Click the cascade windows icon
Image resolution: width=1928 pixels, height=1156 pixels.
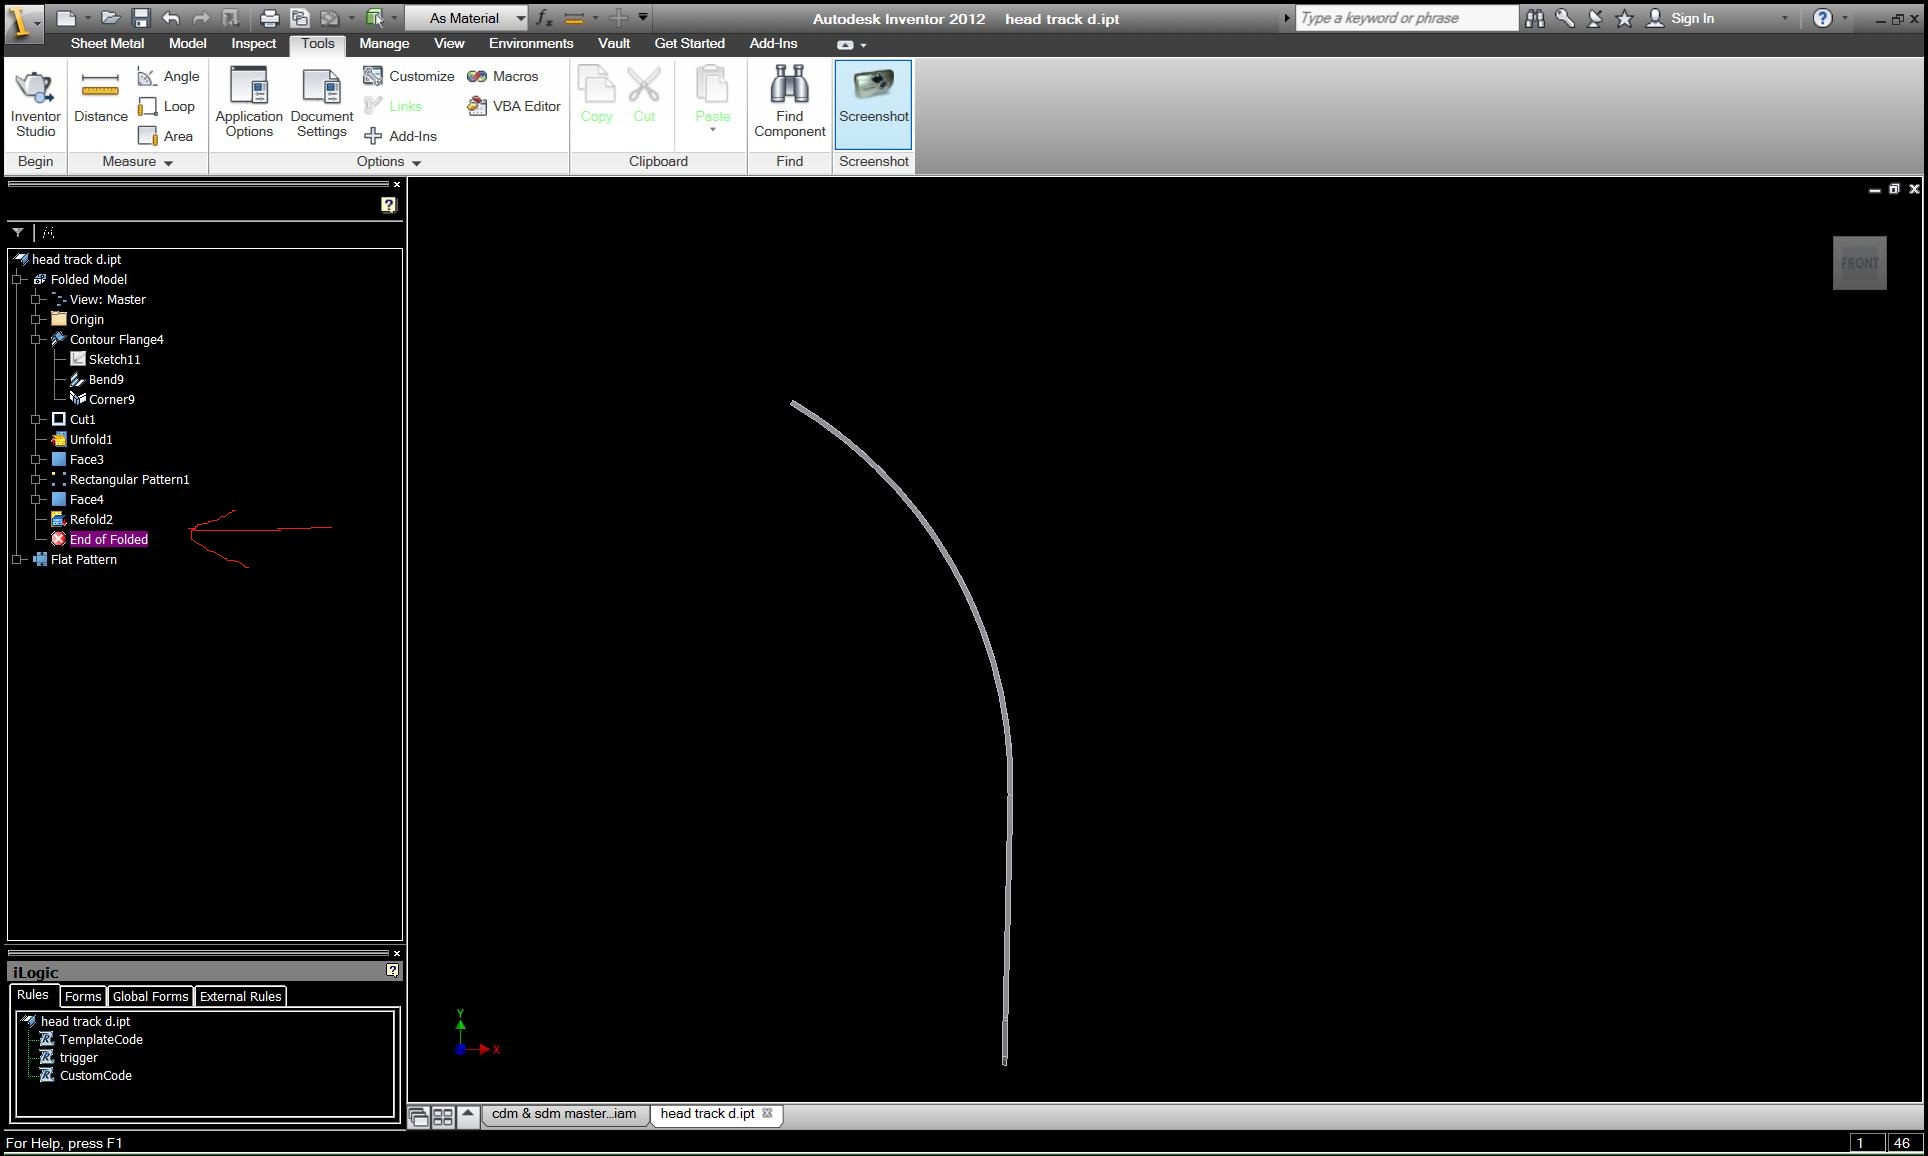(418, 1116)
